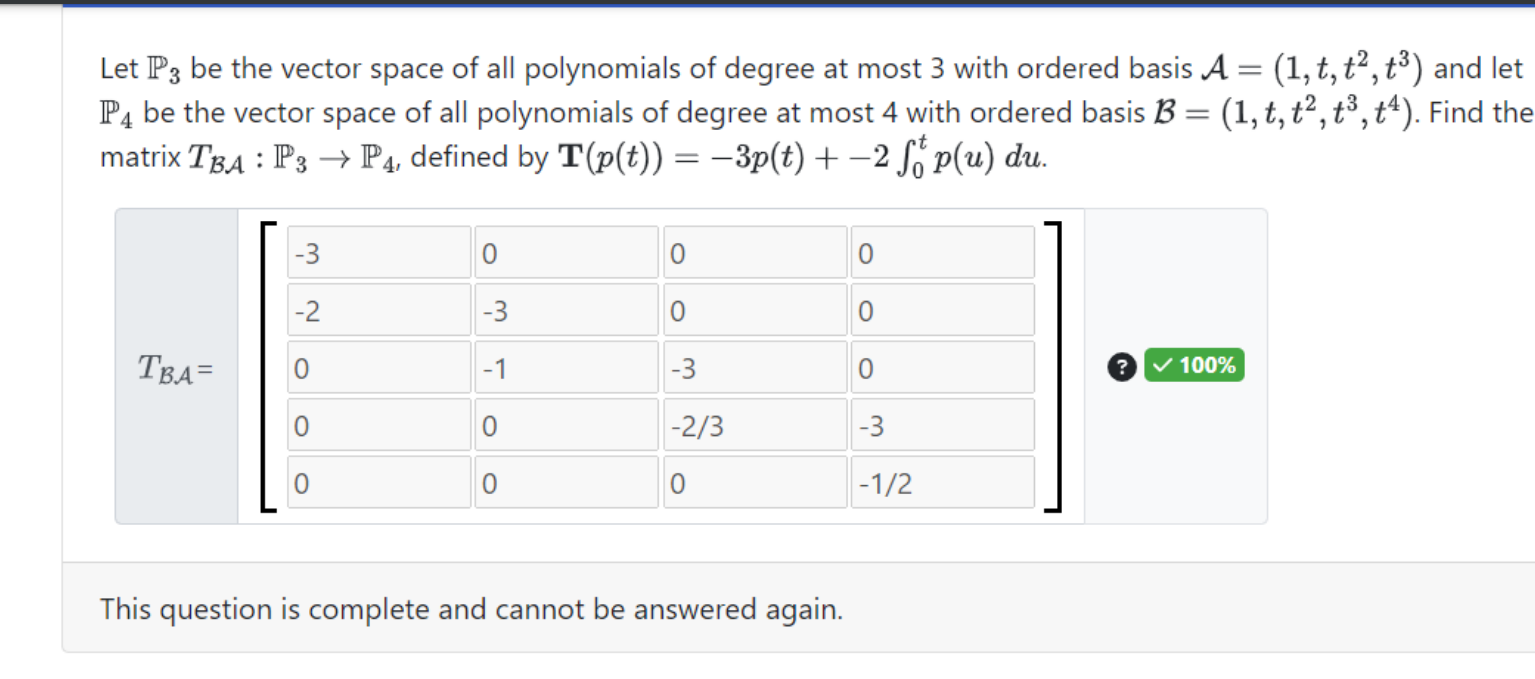Select the -3 entry in row three
Viewport: 1535px width, 679px height.
click(755, 368)
